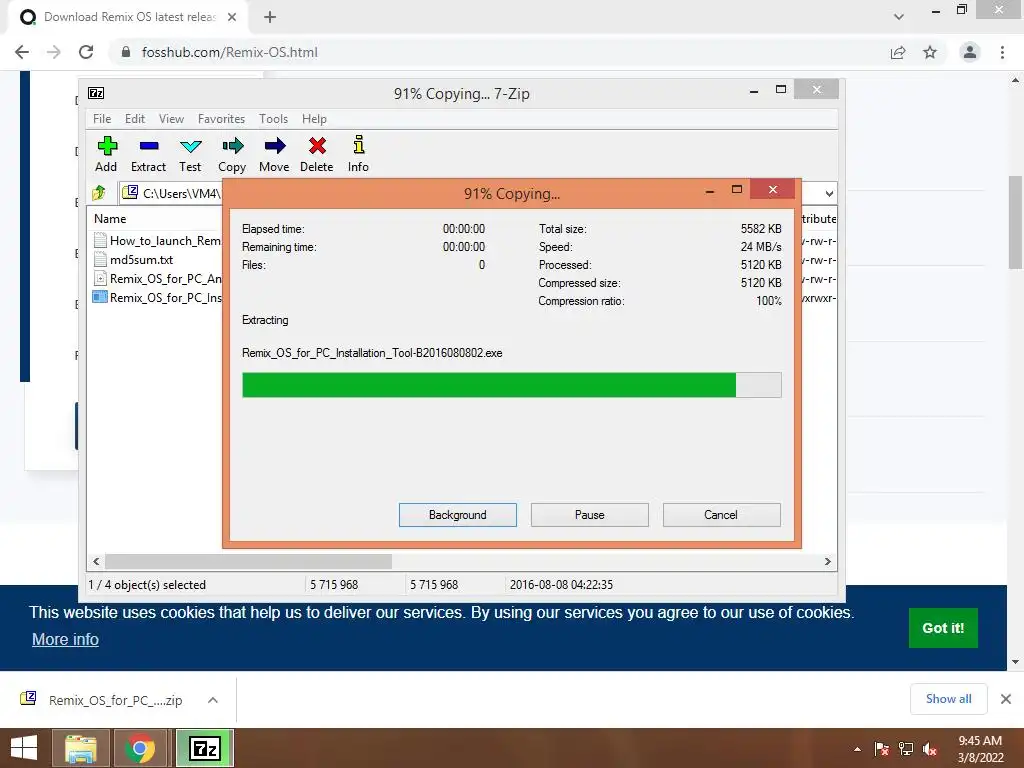Pause the copying operation
This screenshot has height=768, width=1024.
coord(590,515)
